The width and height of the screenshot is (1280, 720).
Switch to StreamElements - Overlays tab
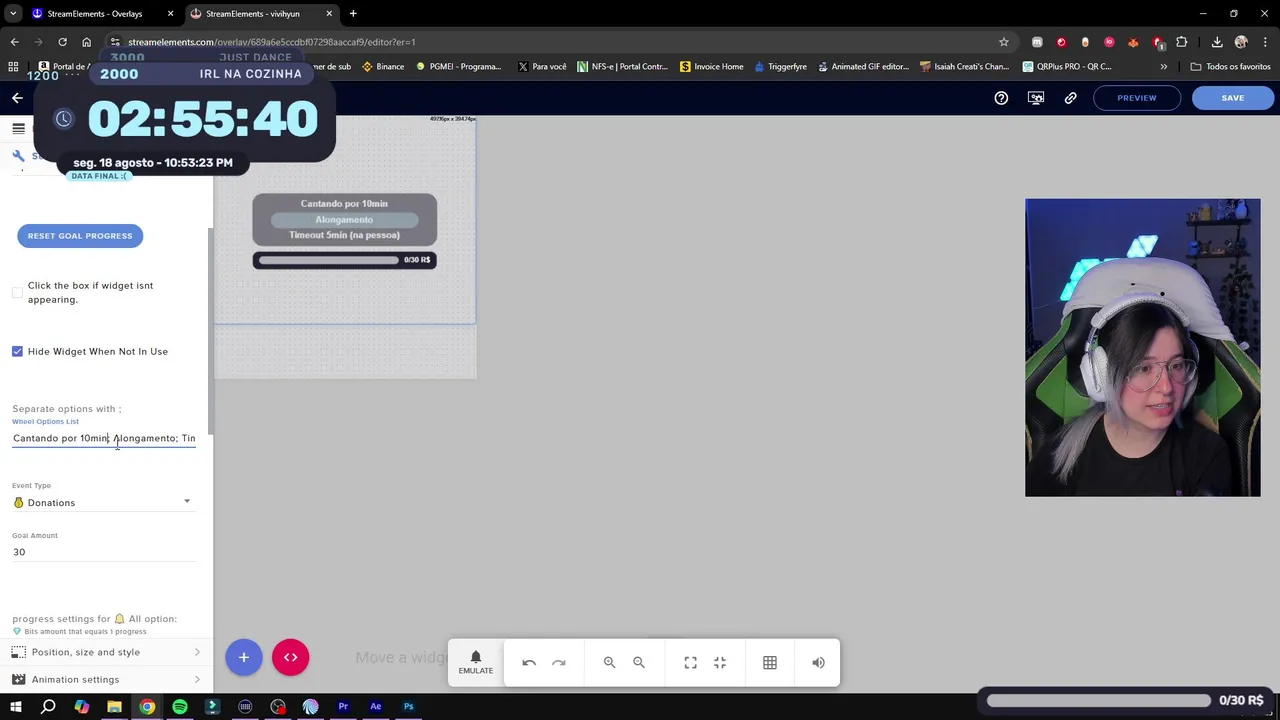coord(102,14)
